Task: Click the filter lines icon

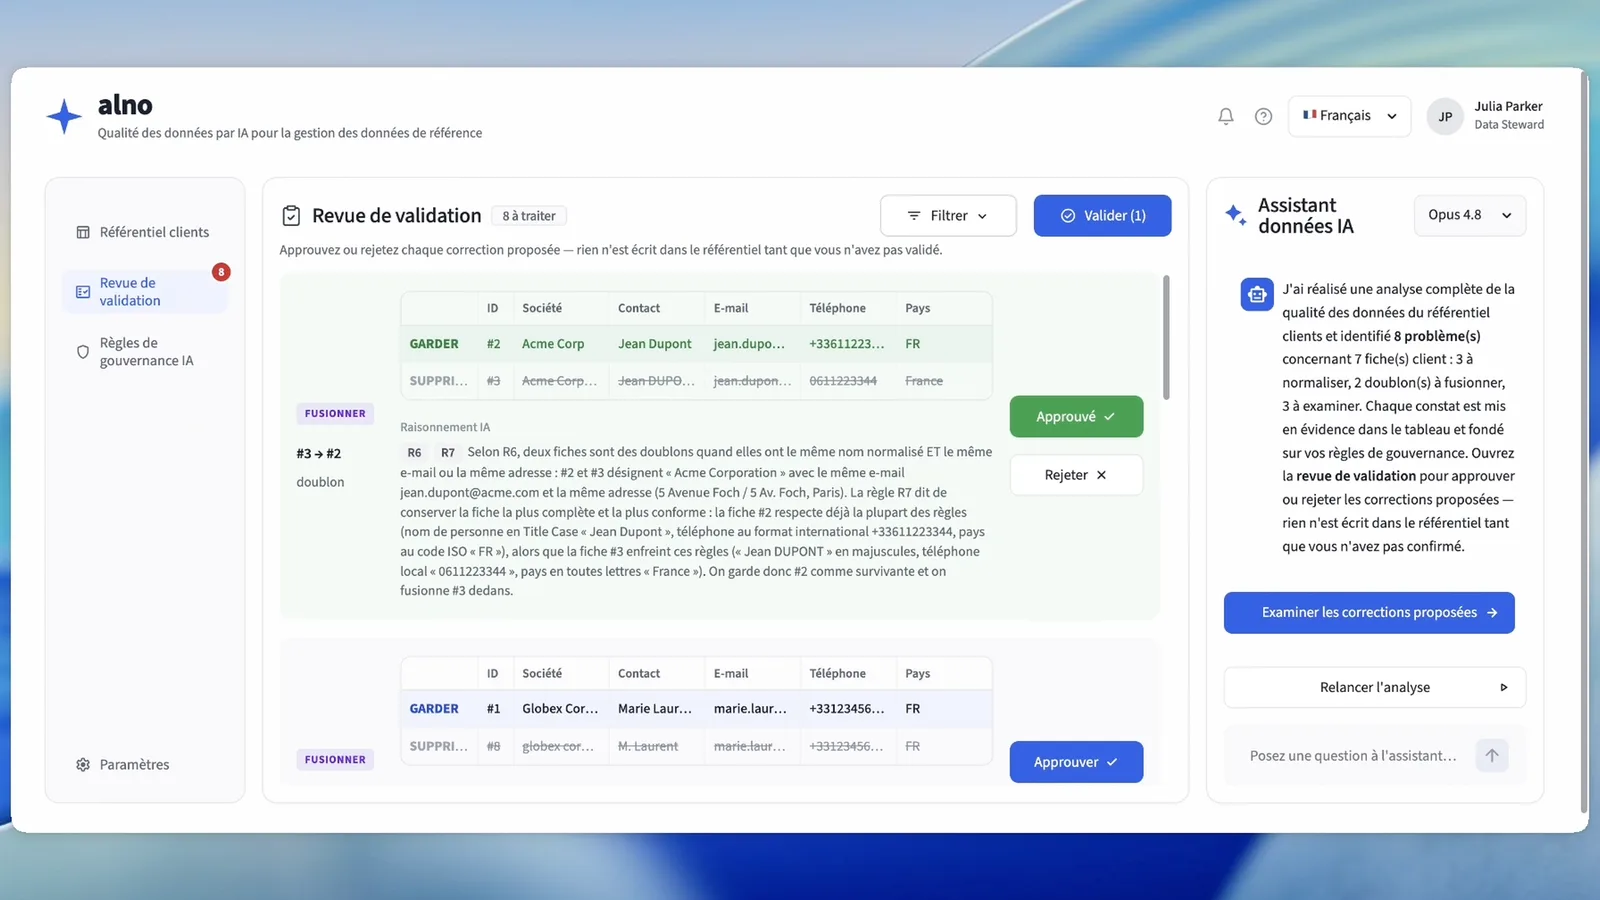Action: click(913, 216)
